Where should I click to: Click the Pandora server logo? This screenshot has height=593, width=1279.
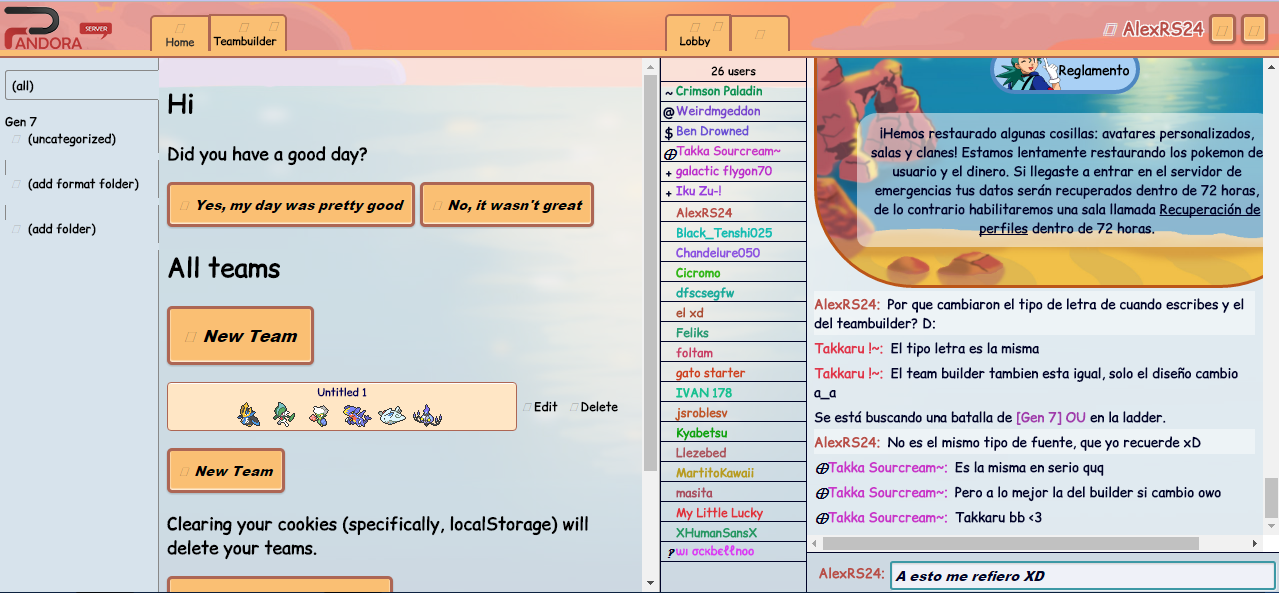(x=57, y=29)
